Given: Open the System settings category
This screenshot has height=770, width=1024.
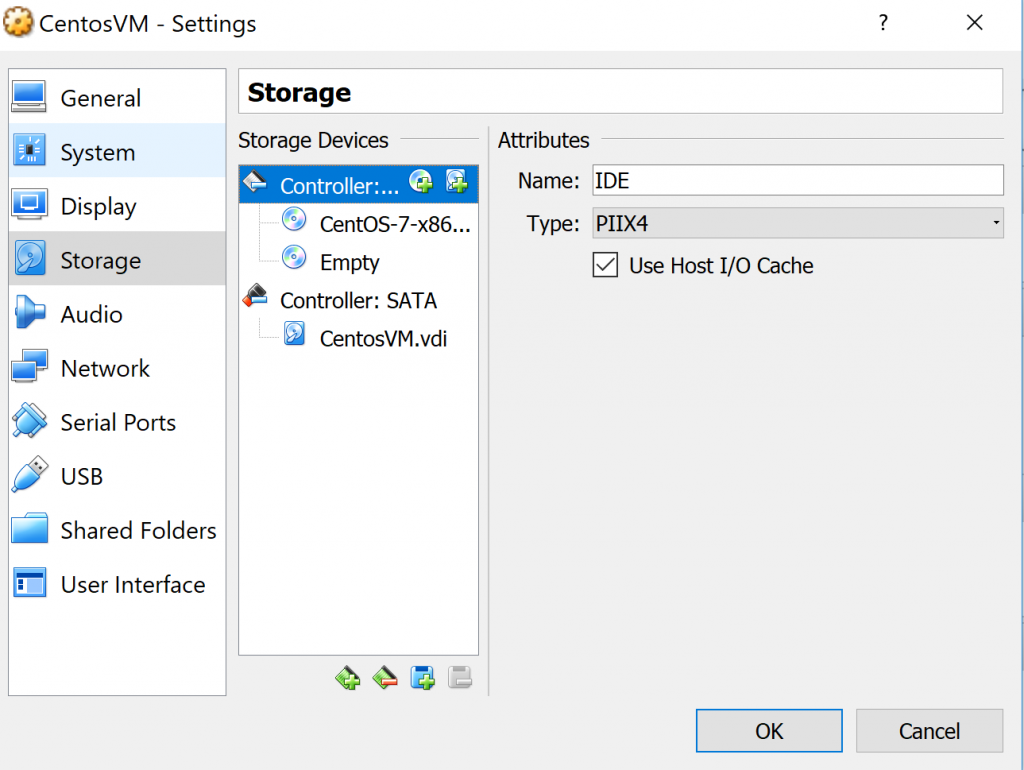Looking at the screenshot, I should click(x=118, y=152).
